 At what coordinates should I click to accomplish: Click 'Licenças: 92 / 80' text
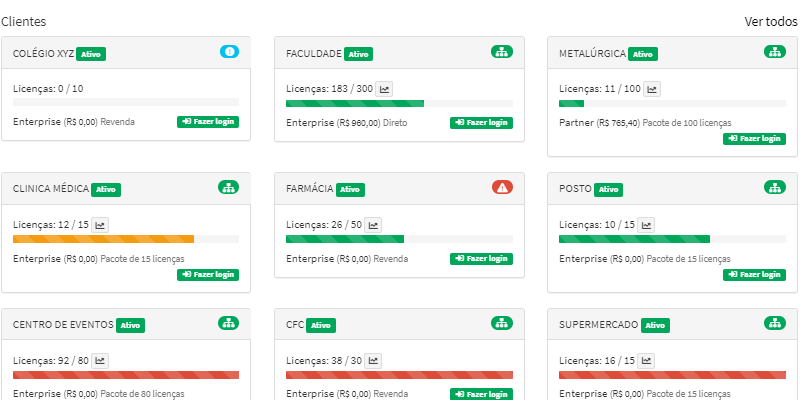51,361
